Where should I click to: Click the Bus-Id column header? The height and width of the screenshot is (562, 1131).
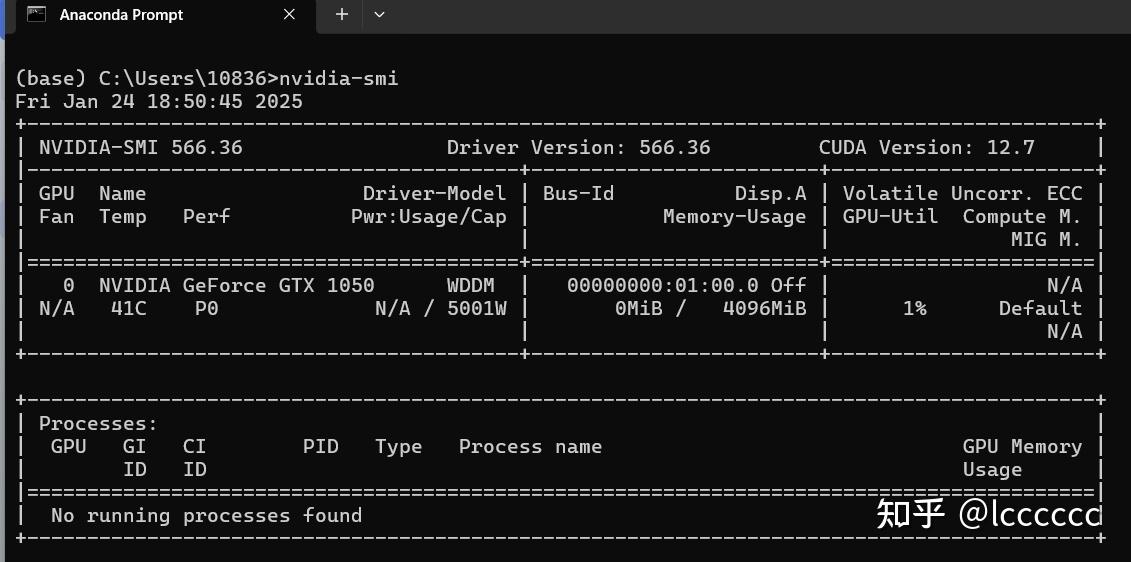click(578, 193)
